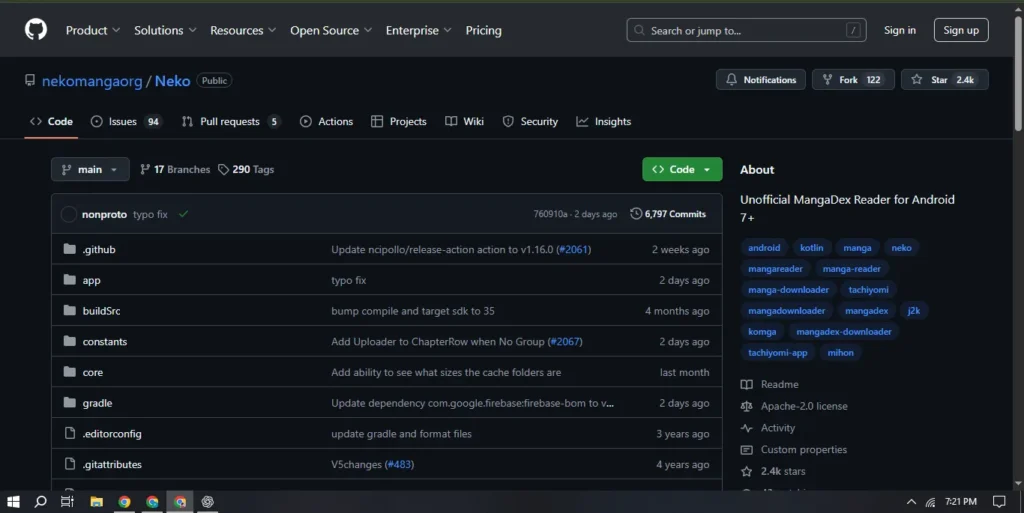Screen dimensions: 1024x513
Task: Click the taskbar search magnifier icon
Action: pos(41,501)
